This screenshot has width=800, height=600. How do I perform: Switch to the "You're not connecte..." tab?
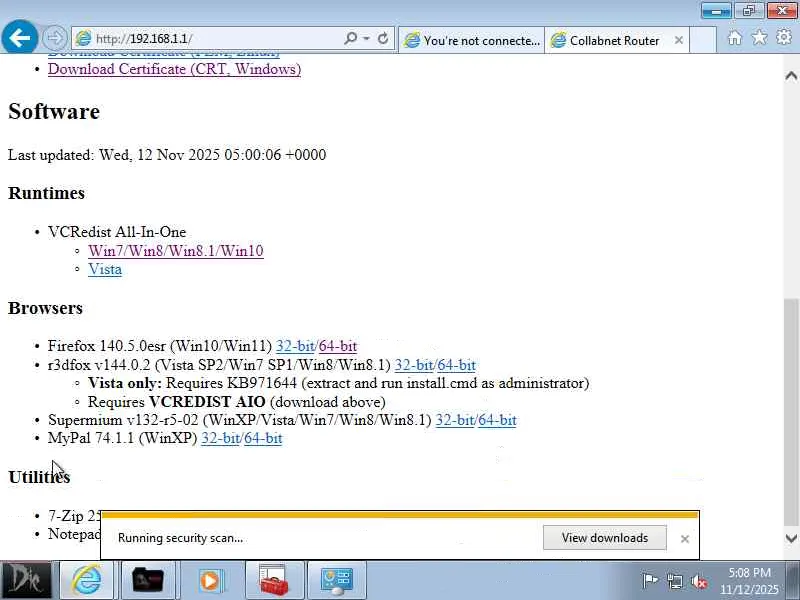tap(472, 40)
